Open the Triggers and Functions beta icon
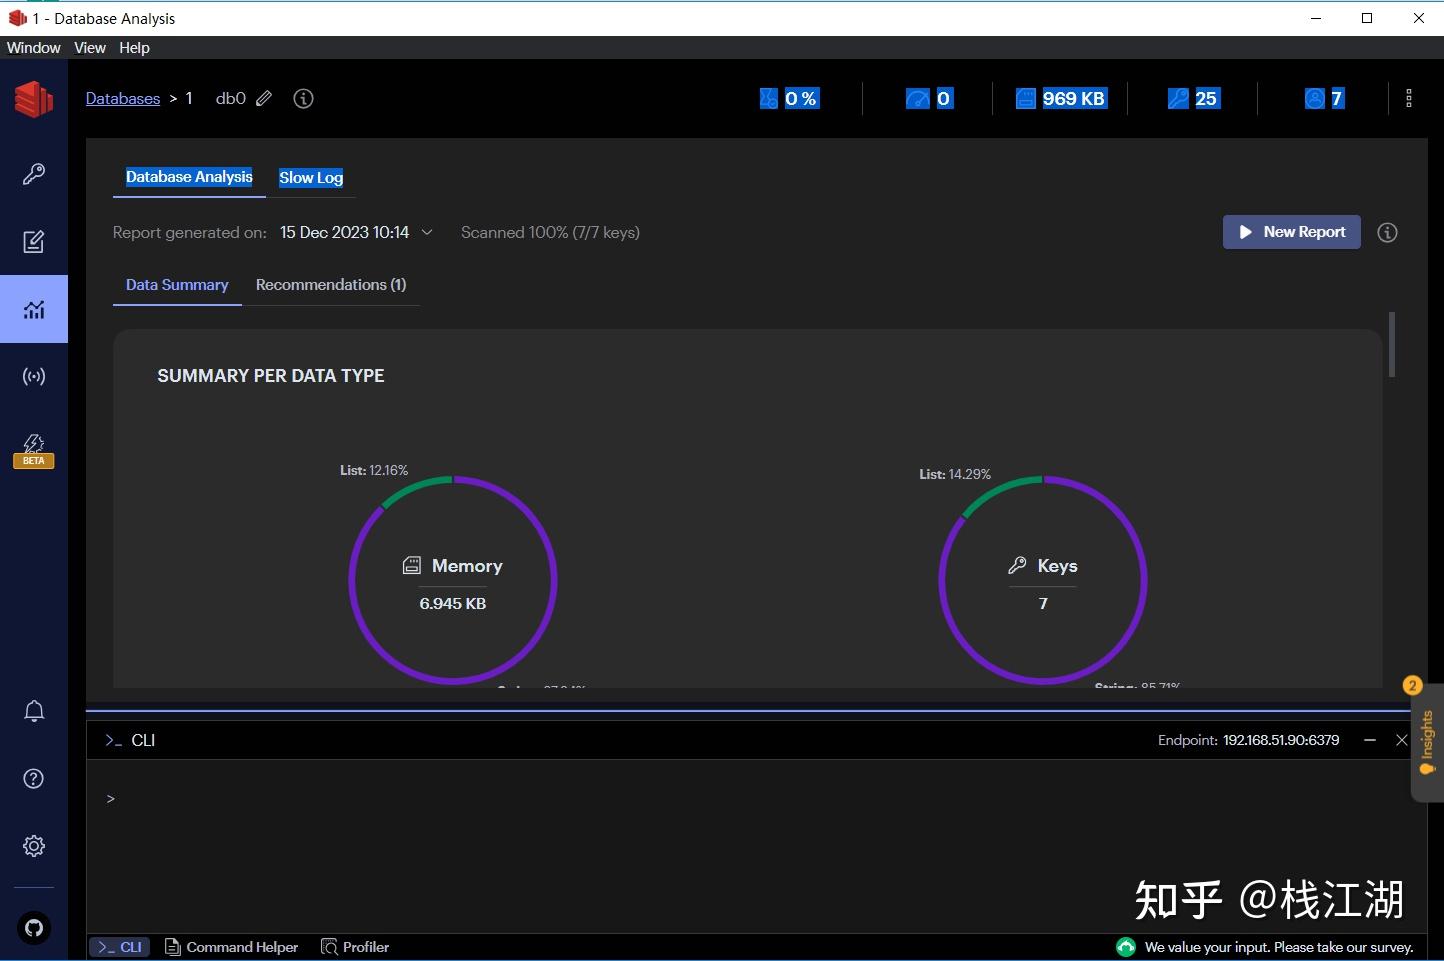The height and width of the screenshot is (961, 1444). pos(34,450)
